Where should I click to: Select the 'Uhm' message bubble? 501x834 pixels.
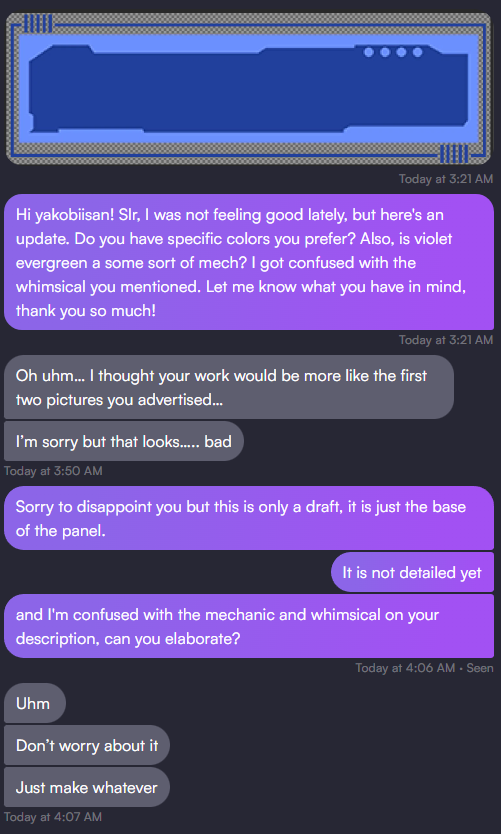coord(35,703)
